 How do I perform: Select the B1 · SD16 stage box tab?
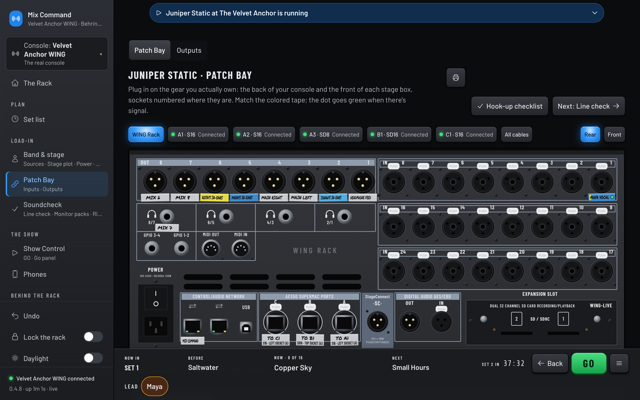399,134
